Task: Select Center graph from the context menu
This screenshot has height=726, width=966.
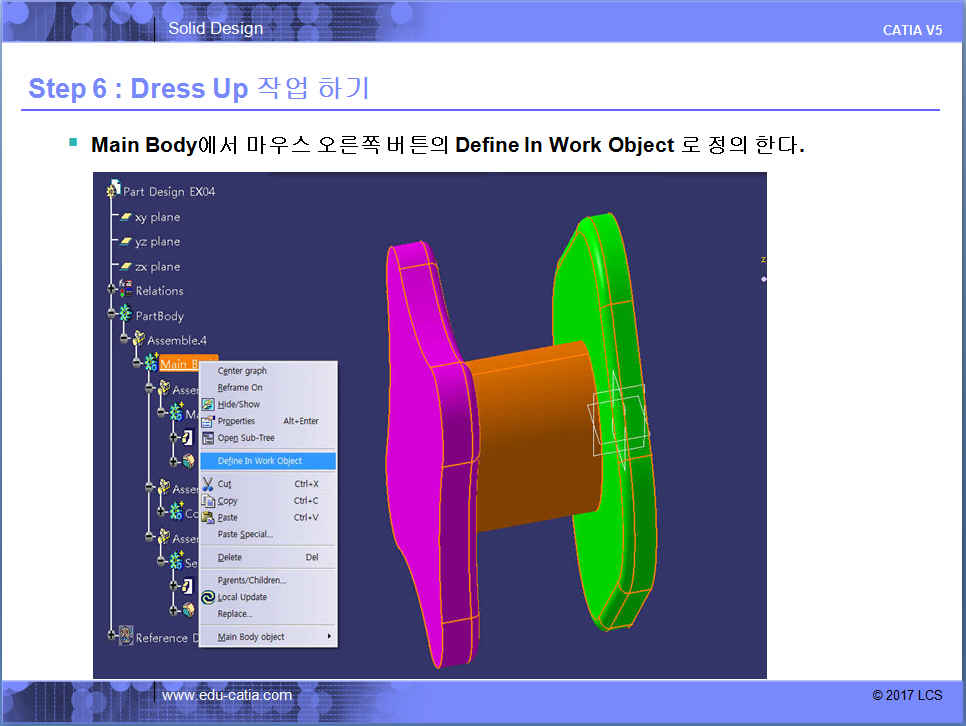Action: (x=242, y=371)
